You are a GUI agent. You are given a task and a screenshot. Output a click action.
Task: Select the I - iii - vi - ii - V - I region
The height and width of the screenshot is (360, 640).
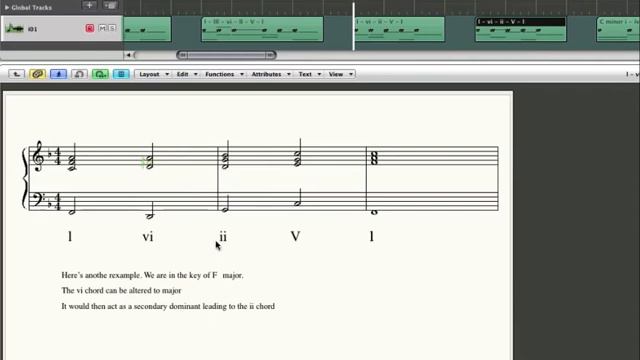(262, 29)
